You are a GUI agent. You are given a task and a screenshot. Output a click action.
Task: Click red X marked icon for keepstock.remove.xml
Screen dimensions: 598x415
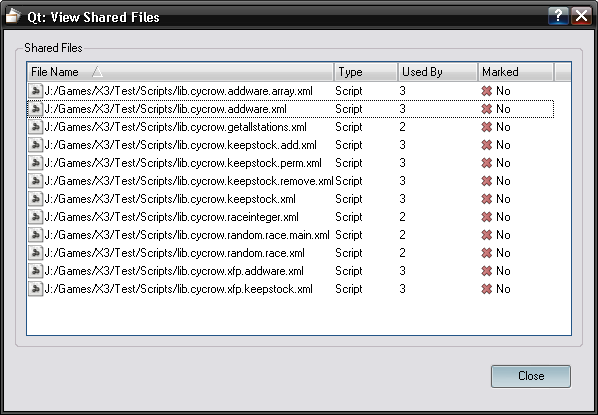pyautogui.click(x=487, y=181)
